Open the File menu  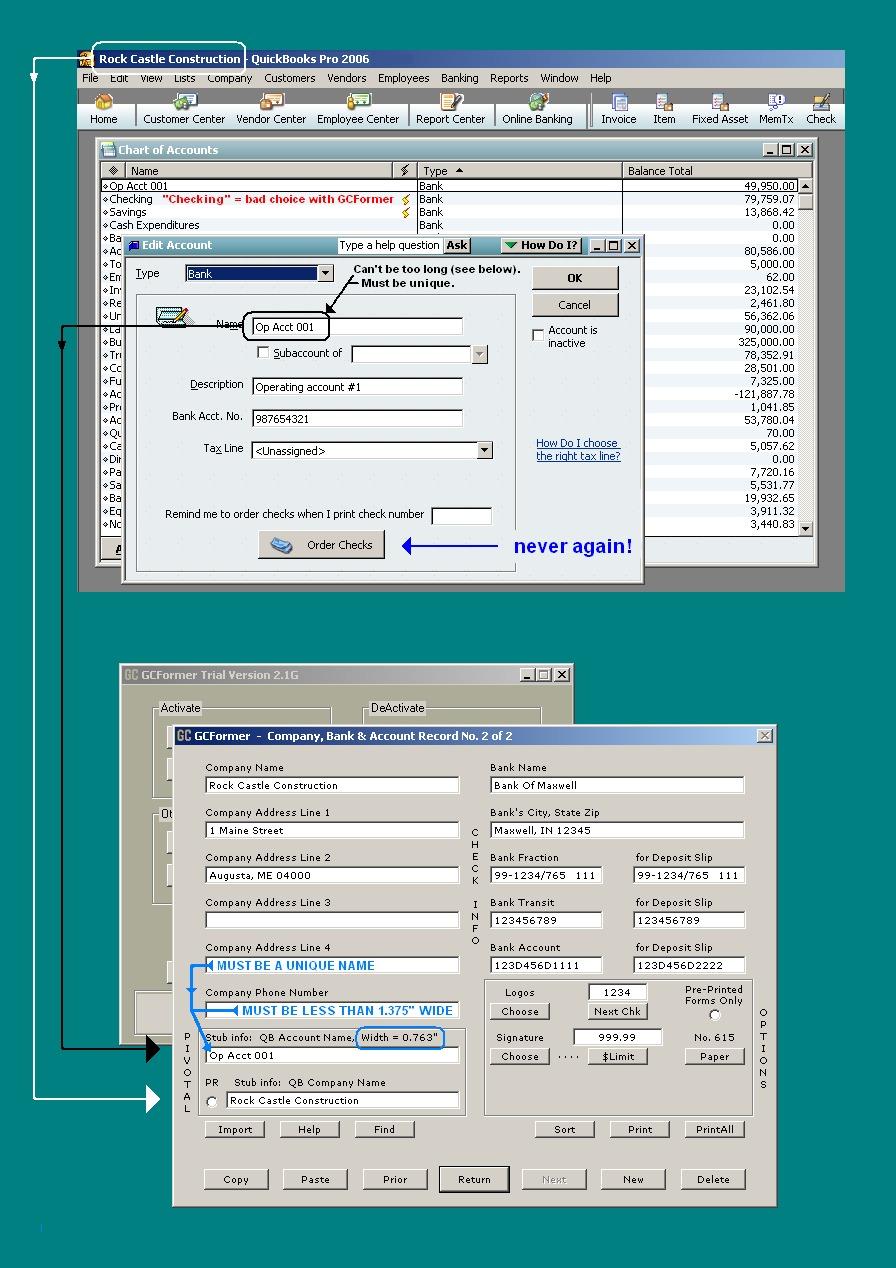[90, 78]
